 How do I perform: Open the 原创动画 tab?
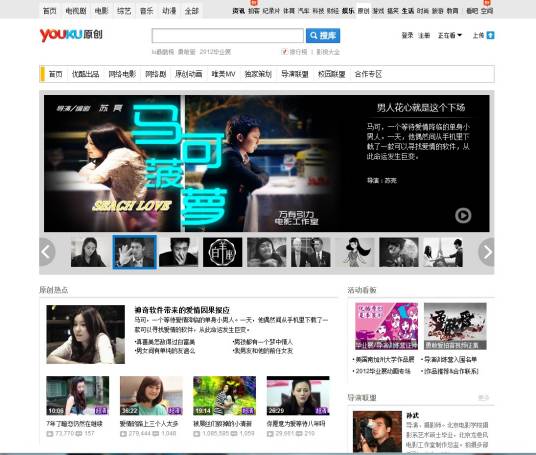(x=189, y=74)
